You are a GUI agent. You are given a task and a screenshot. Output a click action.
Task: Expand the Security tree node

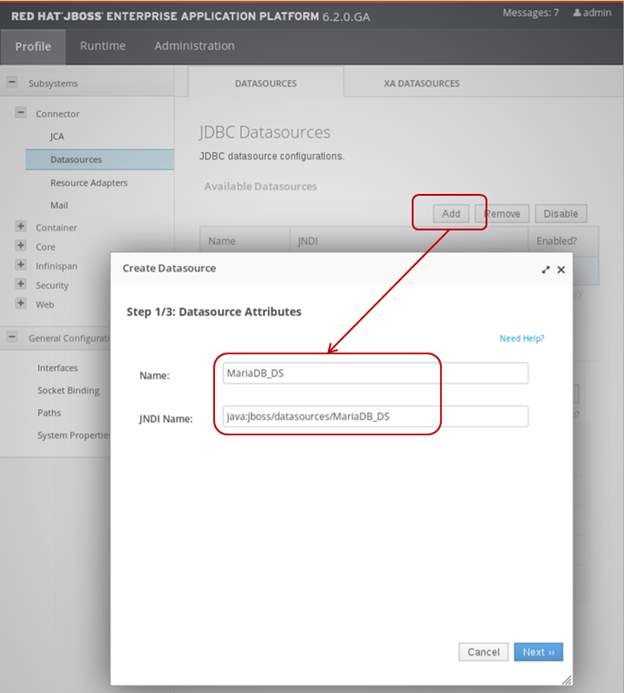pyautogui.click(x=21, y=285)
